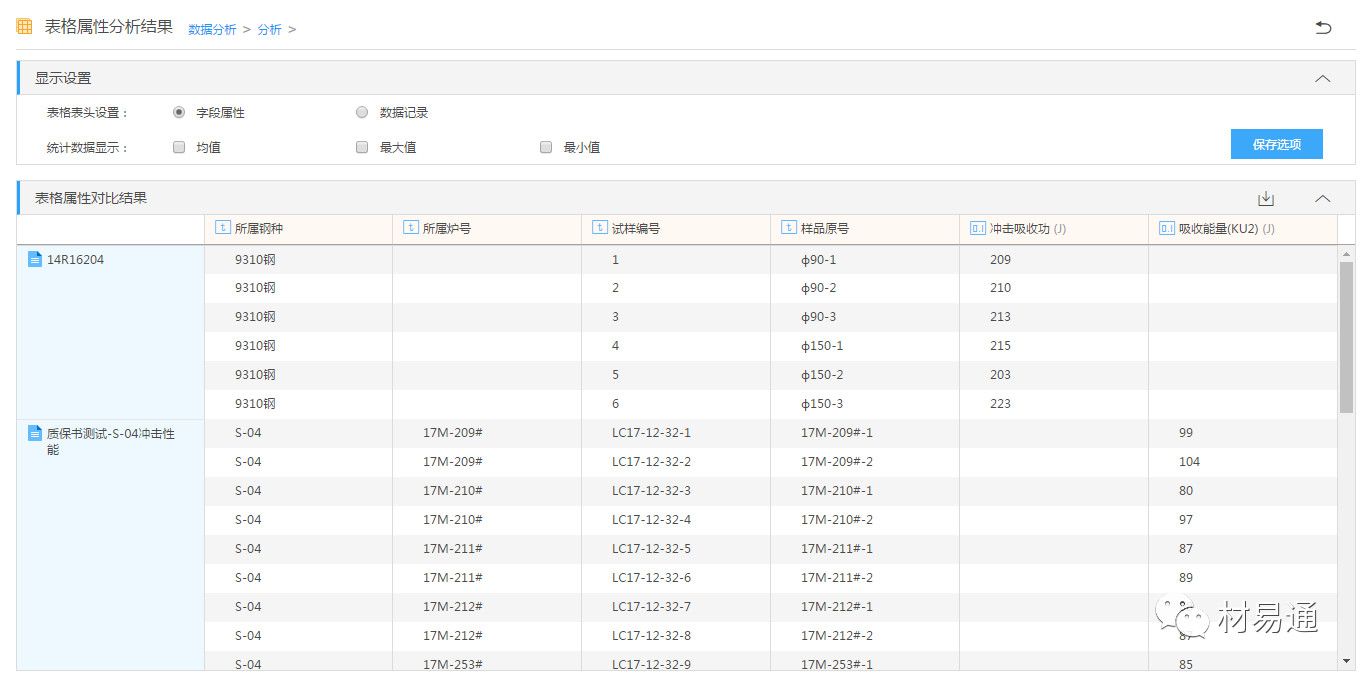Select the 字段属性 radio button
This screenshot has width=1363, height=678.
[179, 113]
